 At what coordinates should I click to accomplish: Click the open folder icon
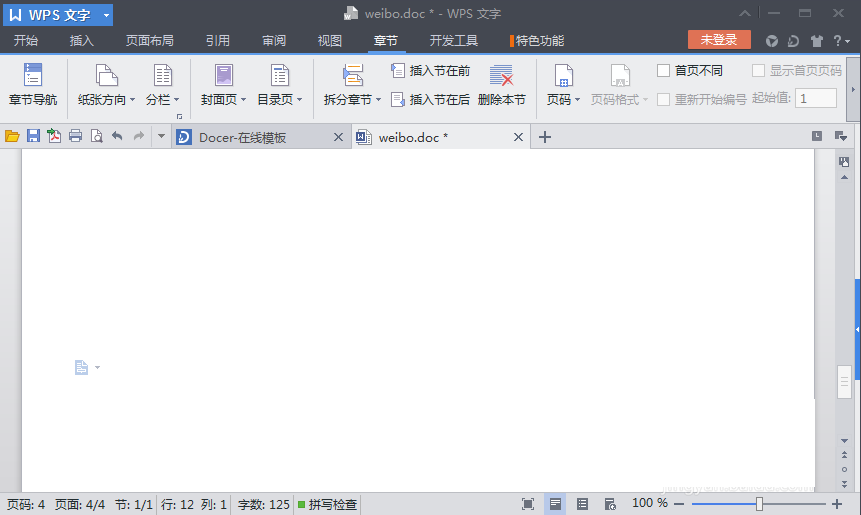[12, 137]
